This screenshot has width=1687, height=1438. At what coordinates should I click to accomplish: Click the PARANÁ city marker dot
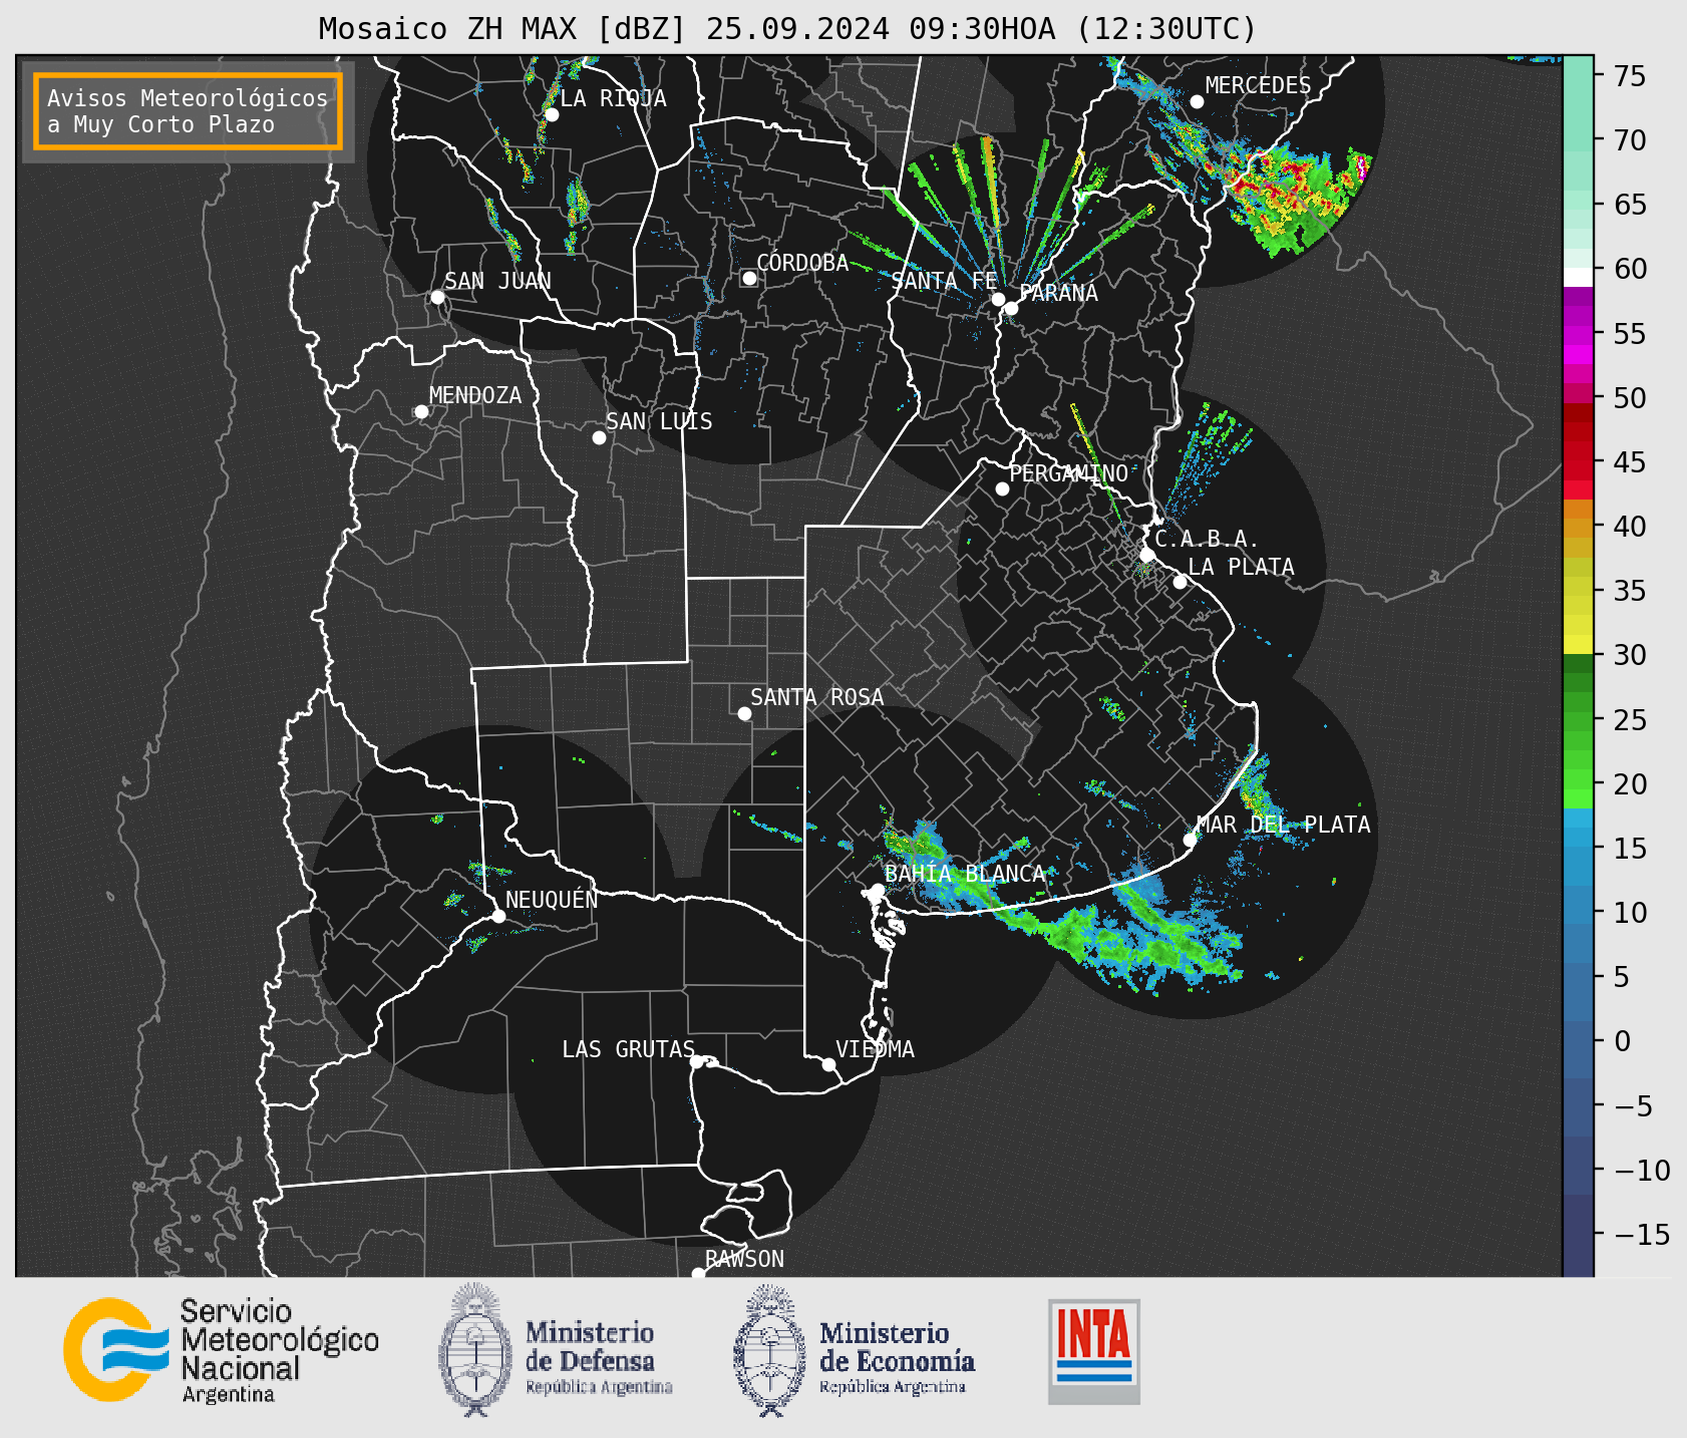tap(1011, 308)
